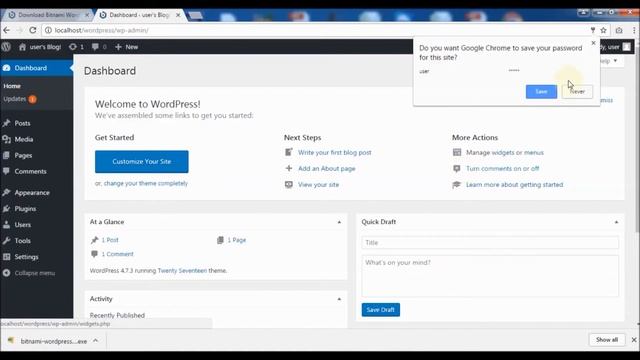Open bitnami-wordpress download item menu arrow
The height and width of the screenshot is (360, 640).
[96, 340]
